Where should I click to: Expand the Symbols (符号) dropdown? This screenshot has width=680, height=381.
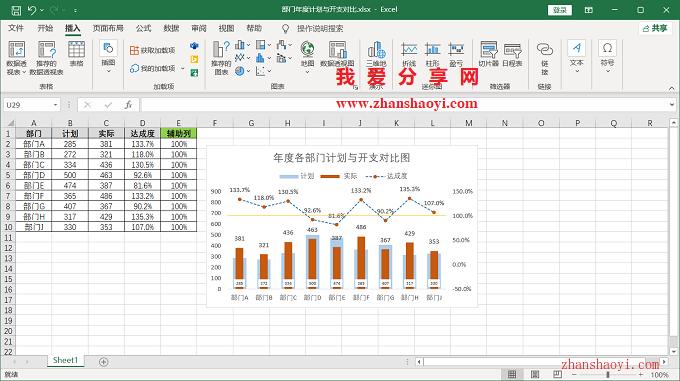click(x=608, y=72)
